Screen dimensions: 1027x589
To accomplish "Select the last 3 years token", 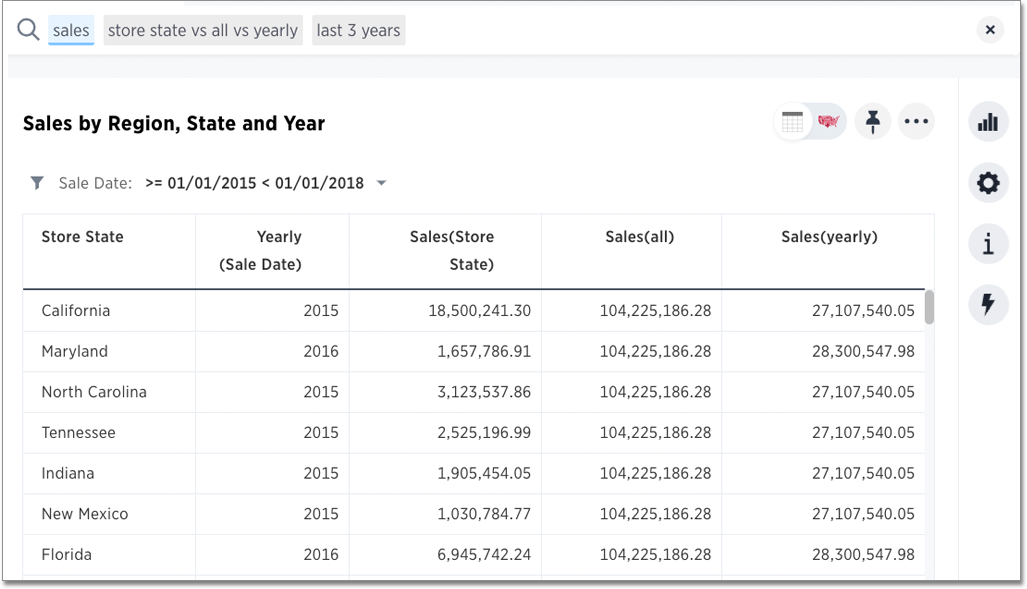I will (358, 29).
